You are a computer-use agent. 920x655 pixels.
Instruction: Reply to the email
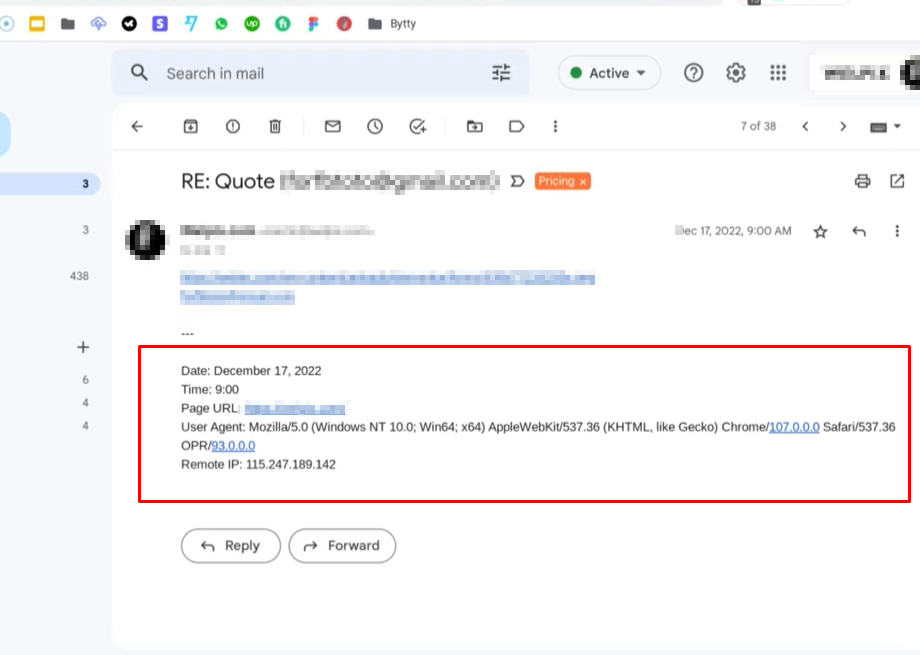click(230, 546)
